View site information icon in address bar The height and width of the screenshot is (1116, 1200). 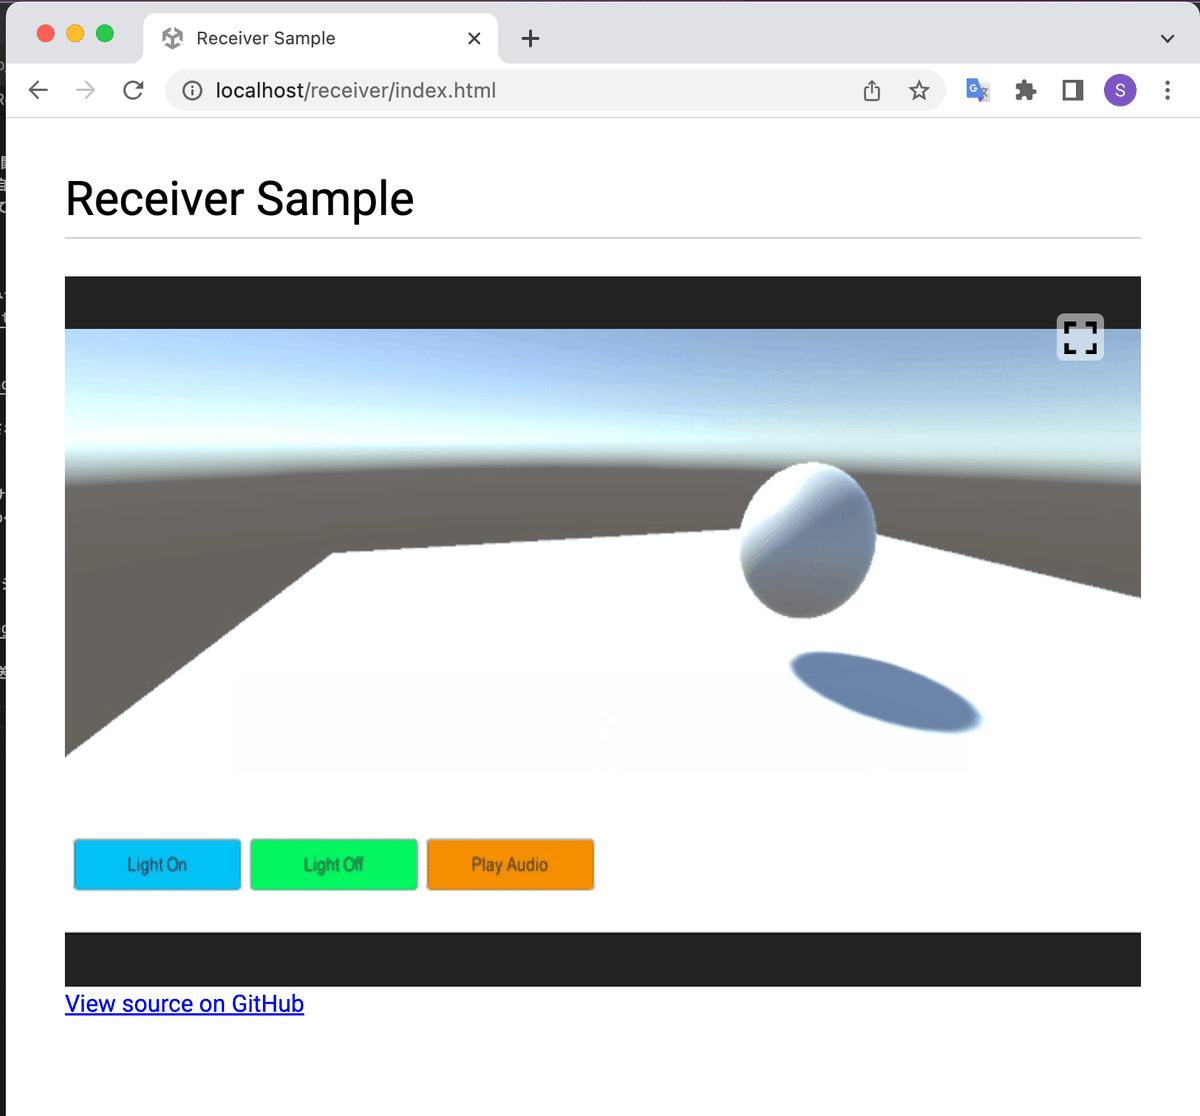(192, 91)
